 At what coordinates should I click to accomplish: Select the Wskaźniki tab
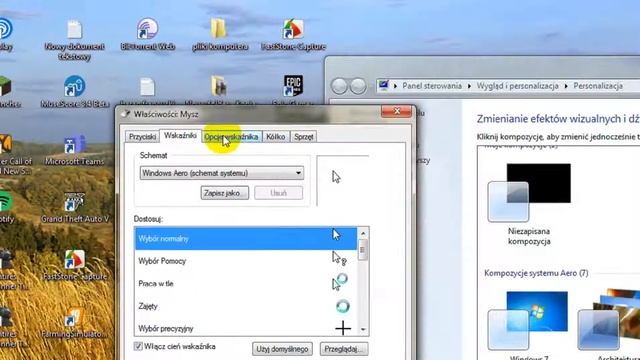pos(180,136)
